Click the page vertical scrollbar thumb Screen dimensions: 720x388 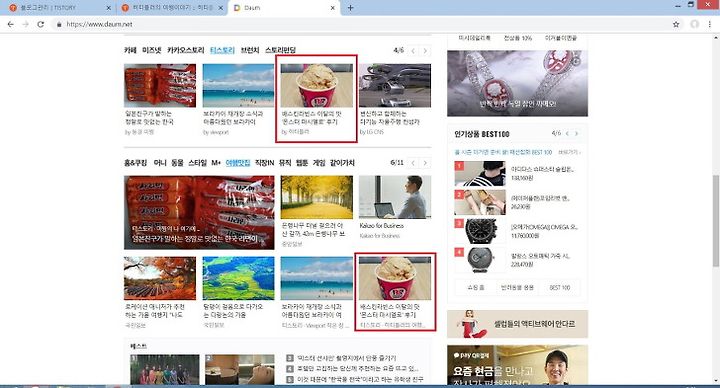click(715, 220)
